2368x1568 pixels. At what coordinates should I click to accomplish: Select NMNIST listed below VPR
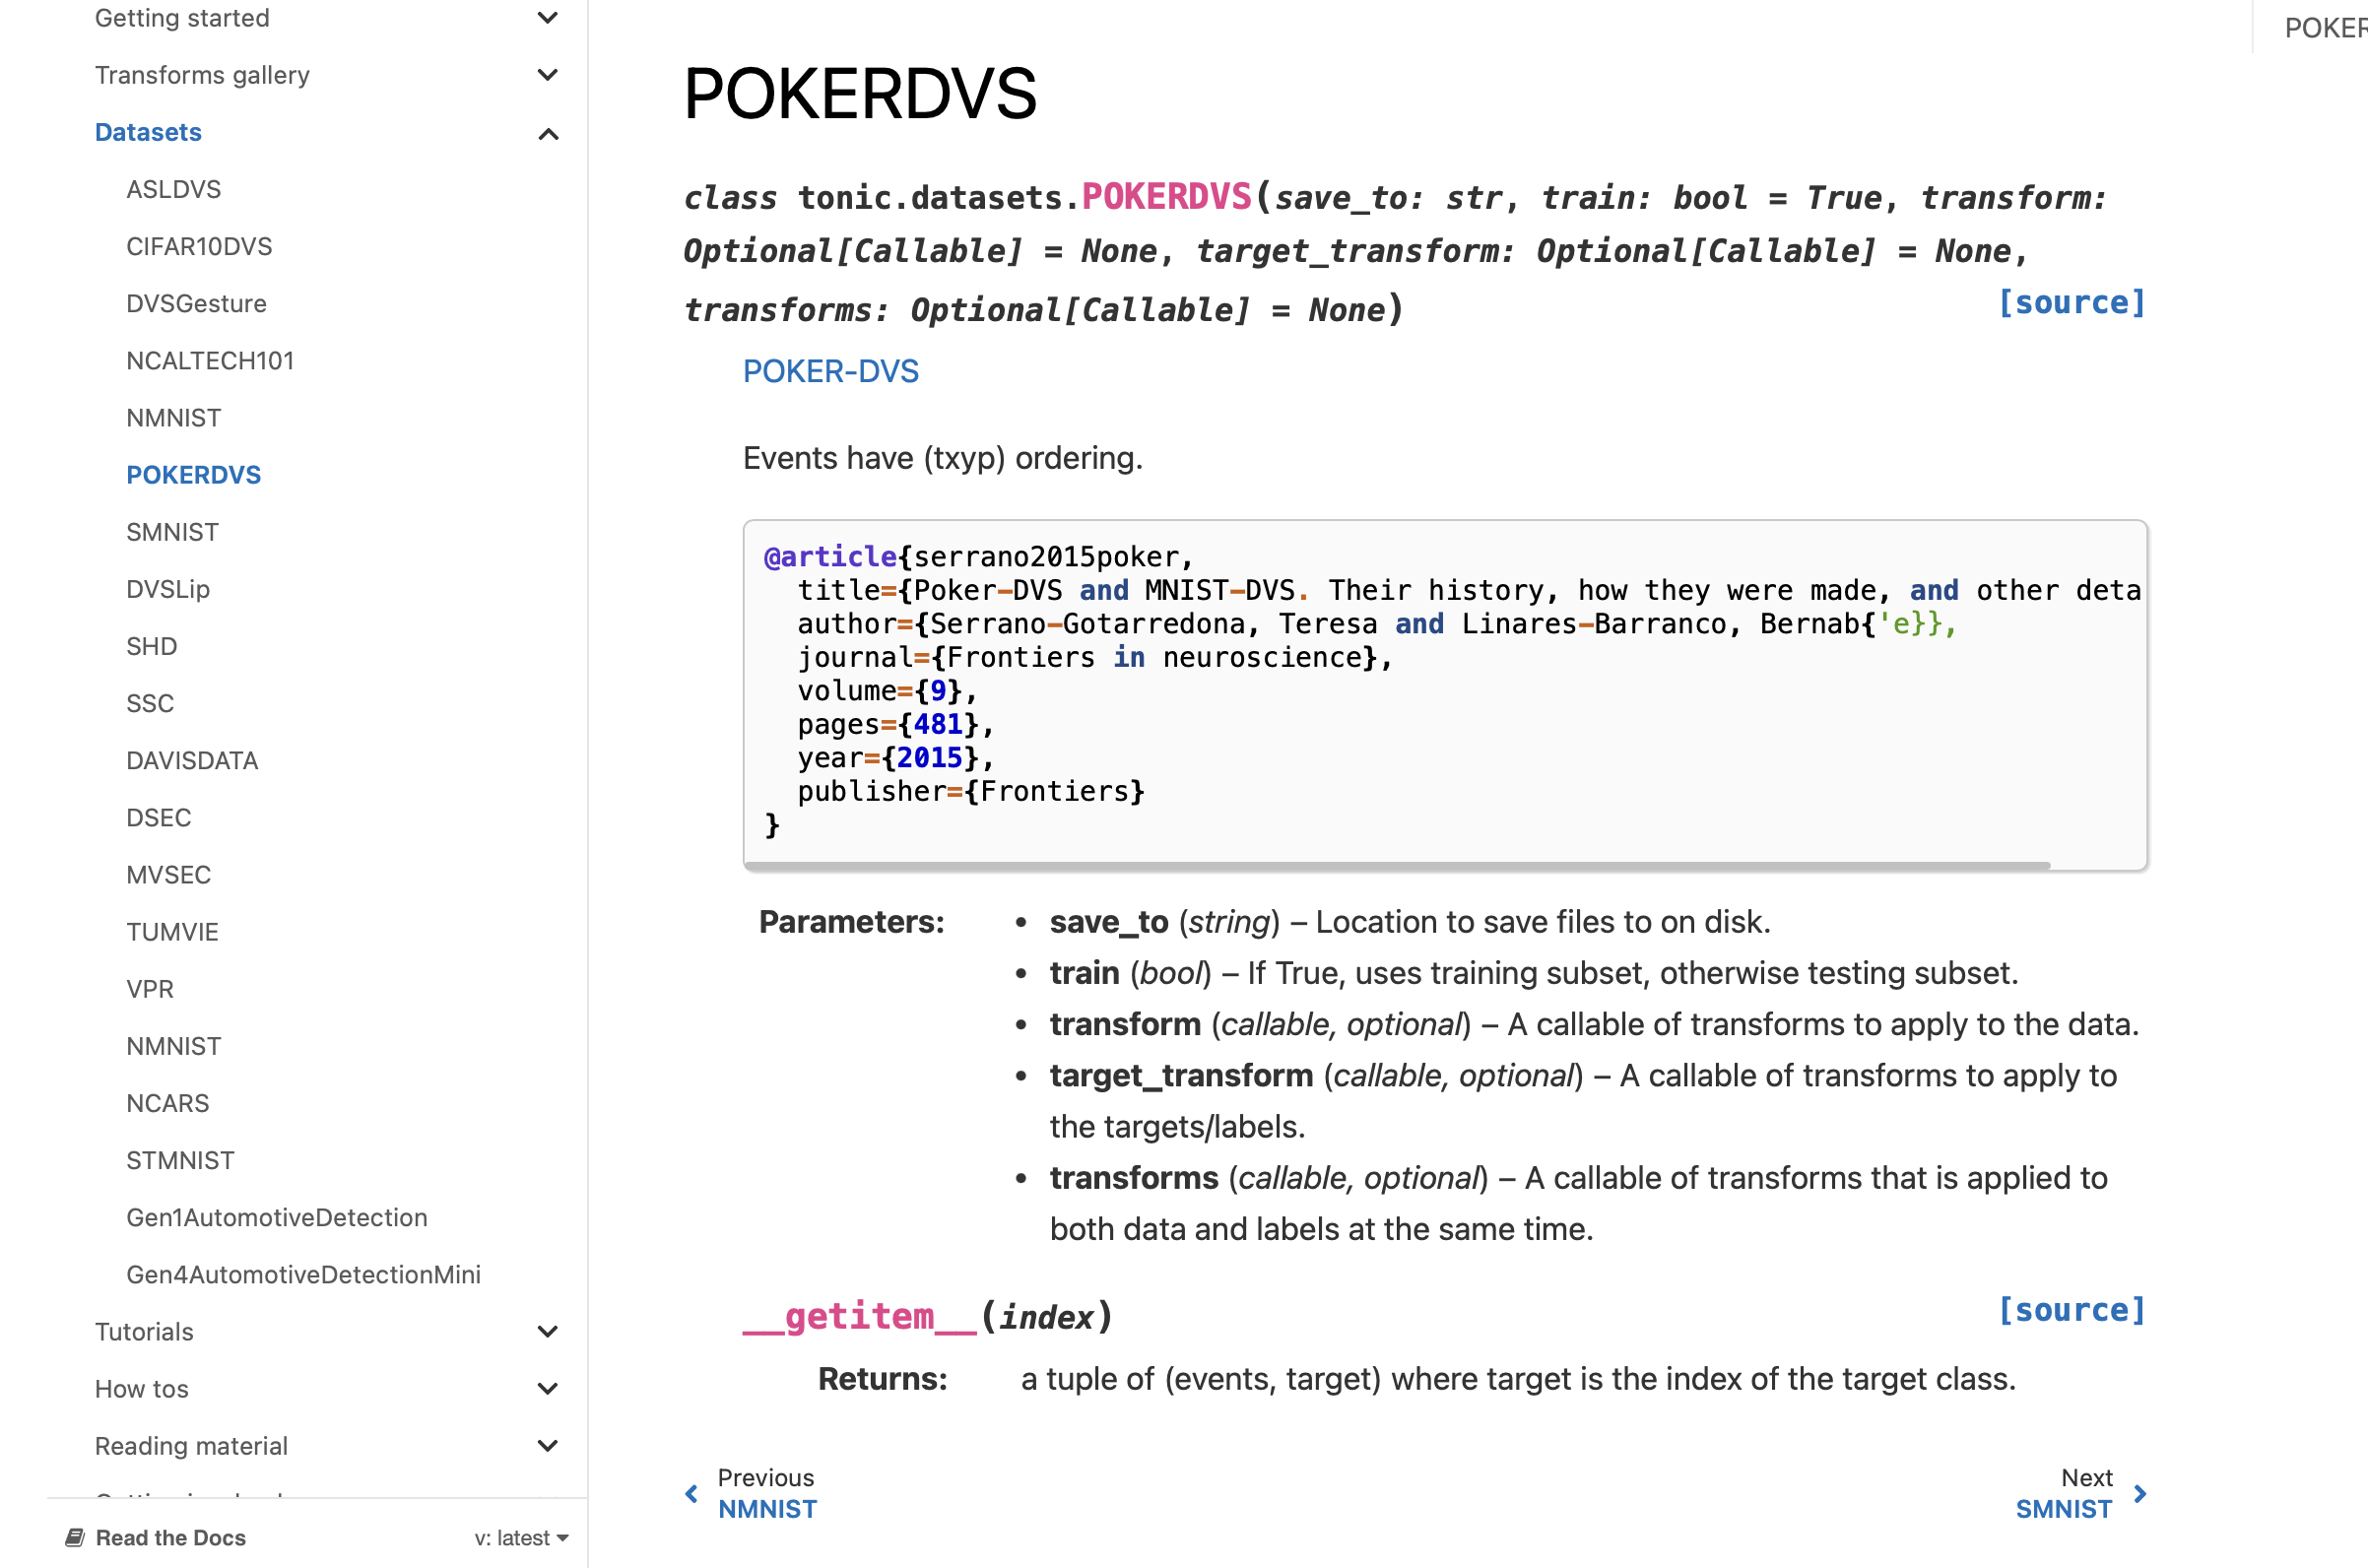click(173, 1046)
